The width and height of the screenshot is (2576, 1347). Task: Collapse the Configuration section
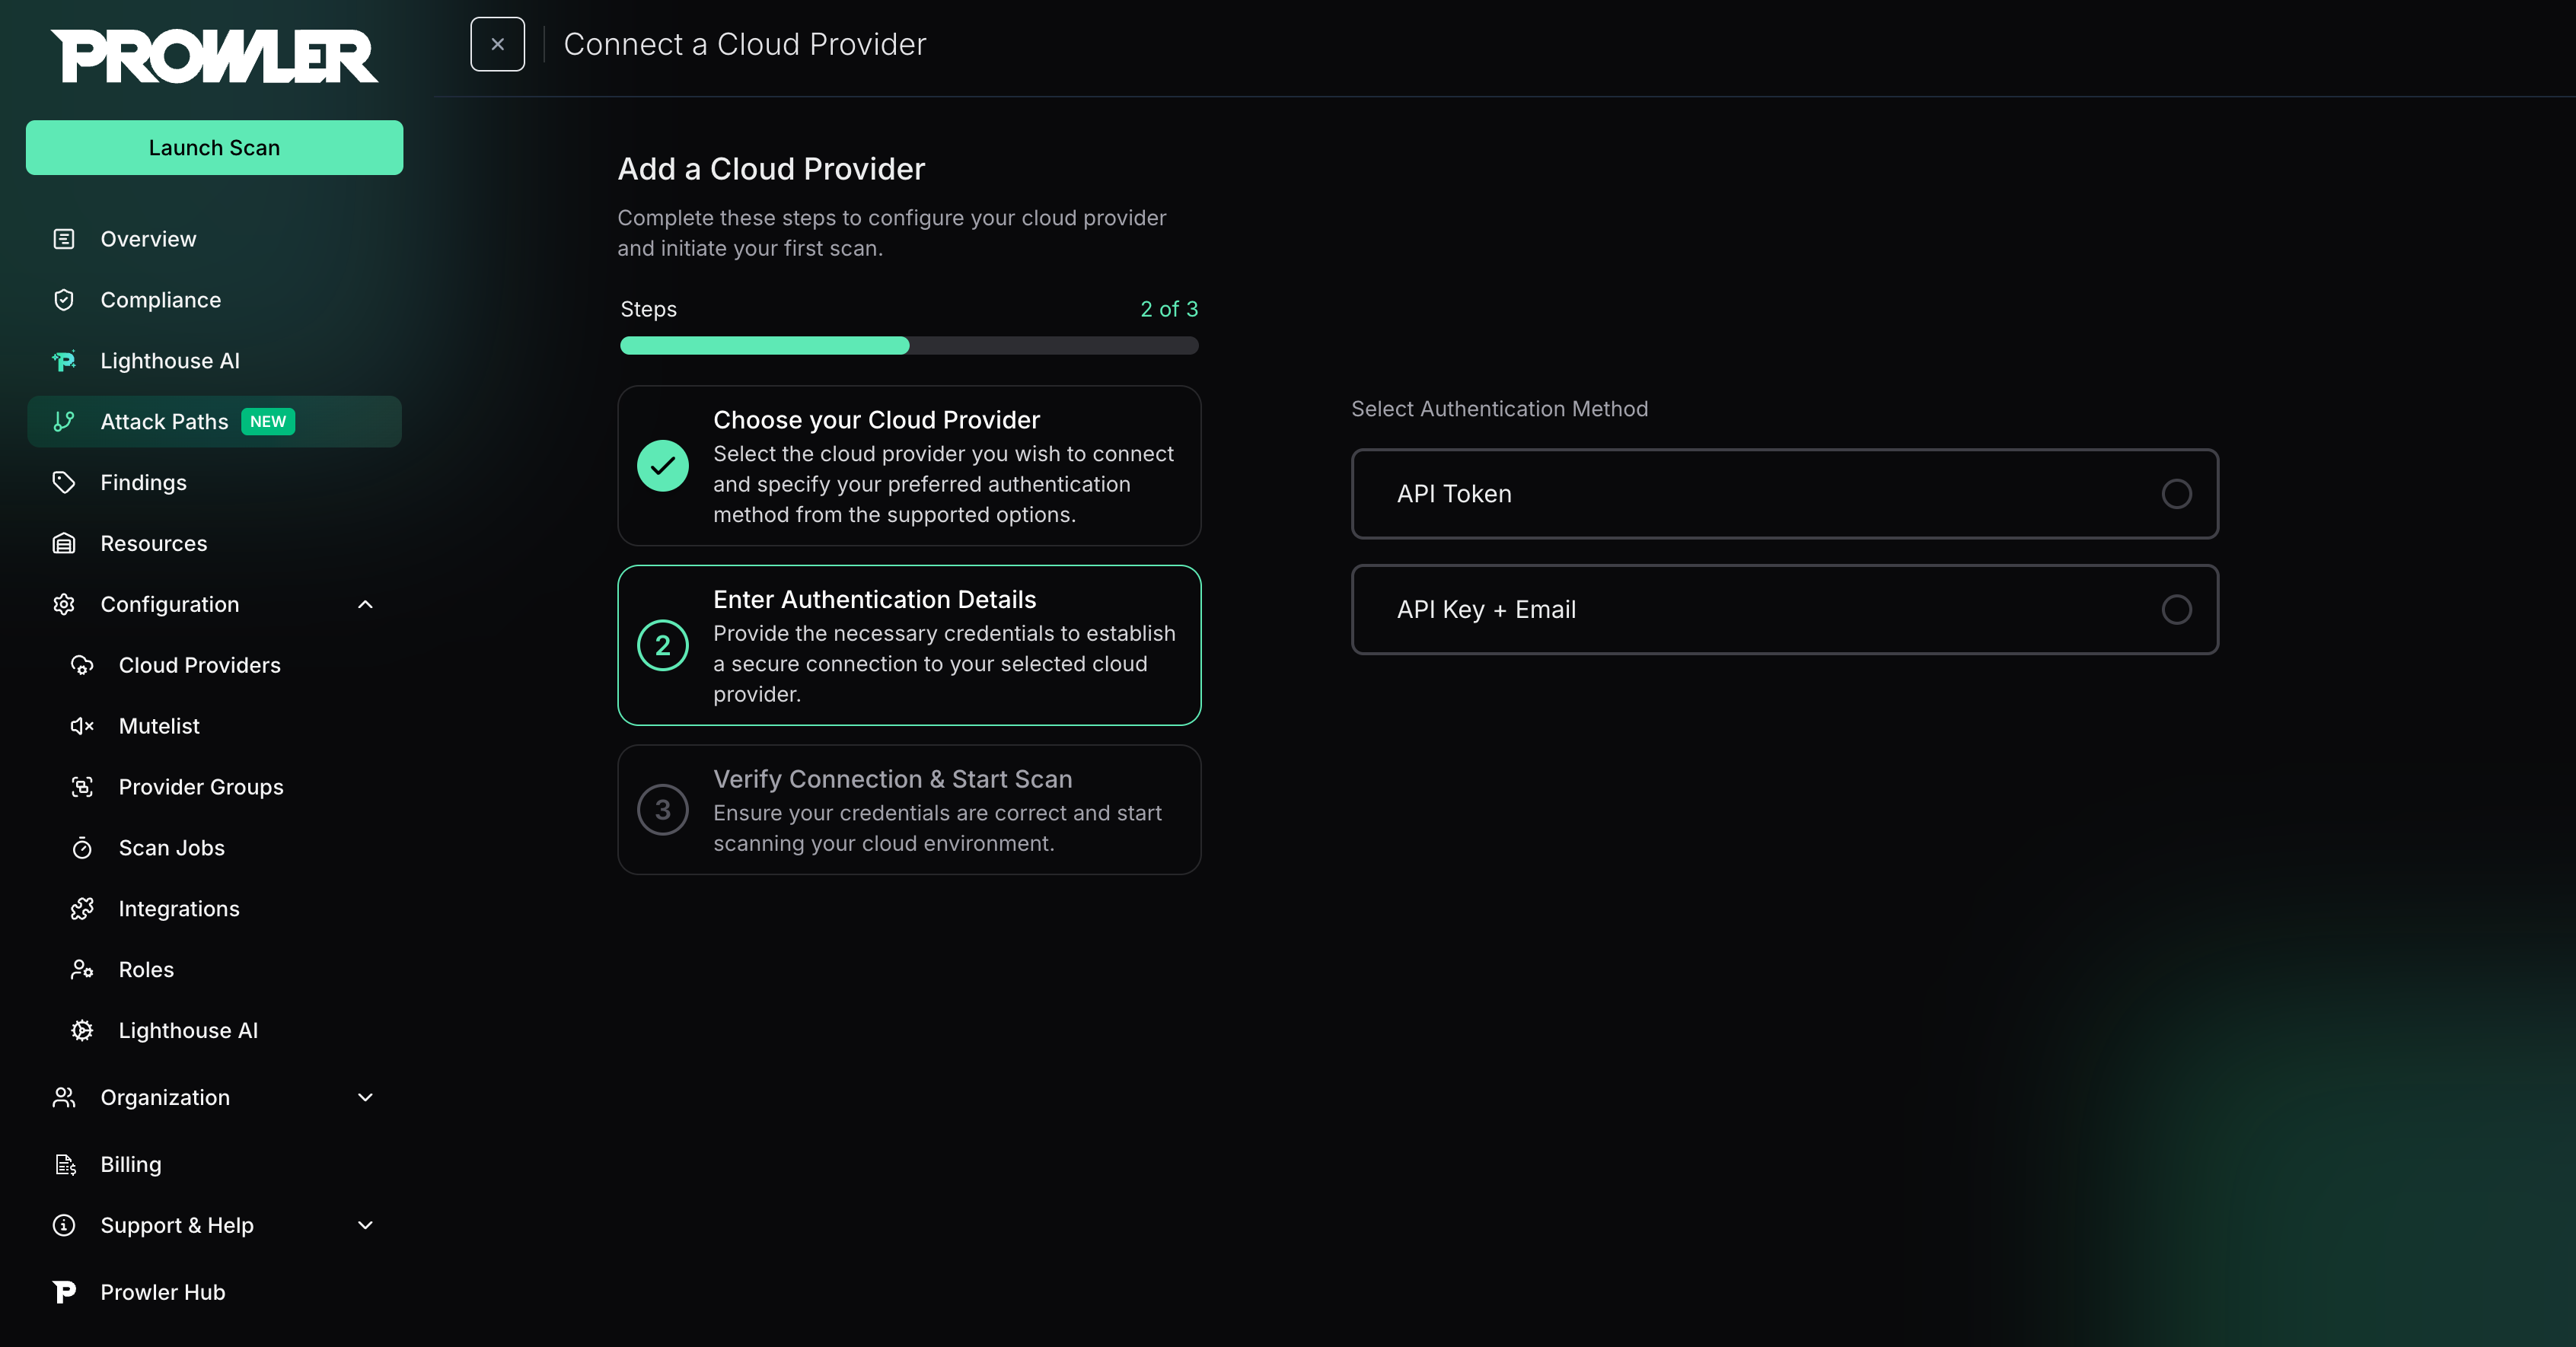pos(365,604)
